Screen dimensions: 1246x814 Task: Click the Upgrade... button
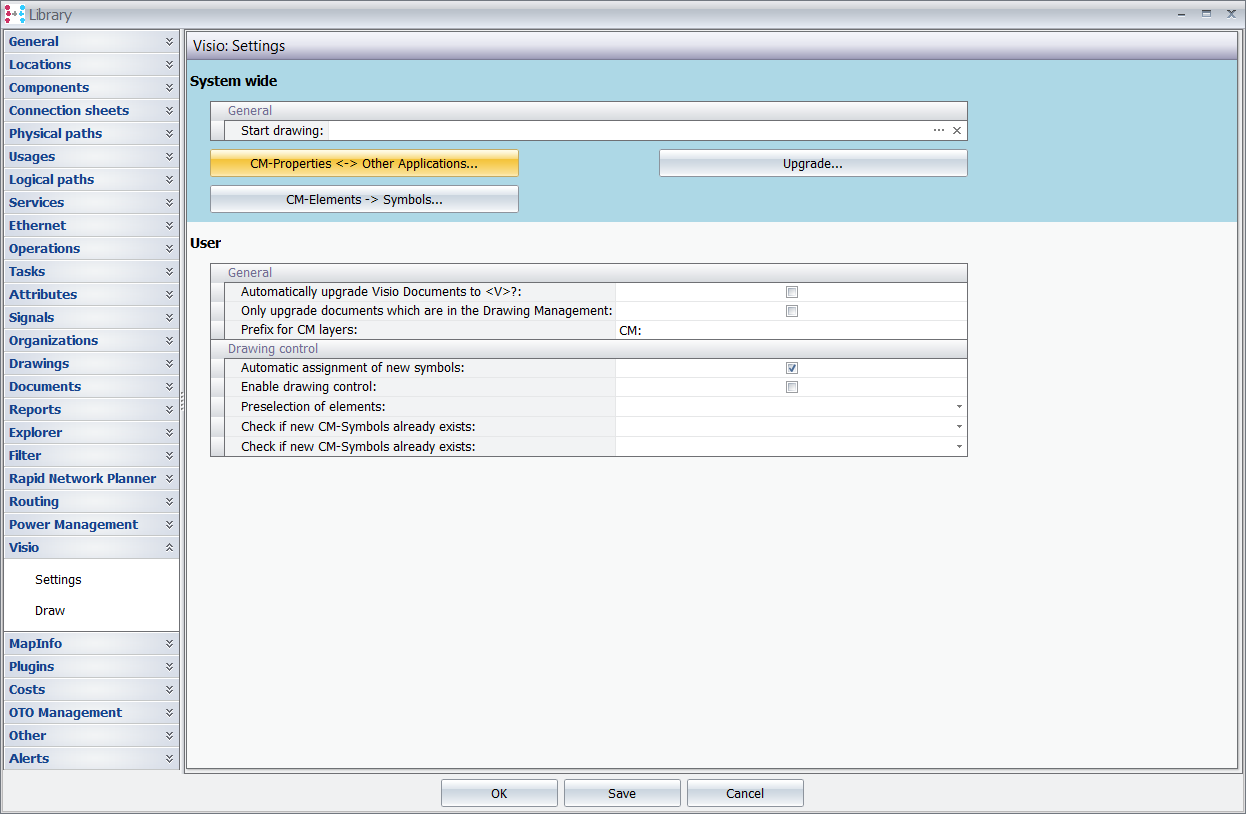[x=813, y=164]
